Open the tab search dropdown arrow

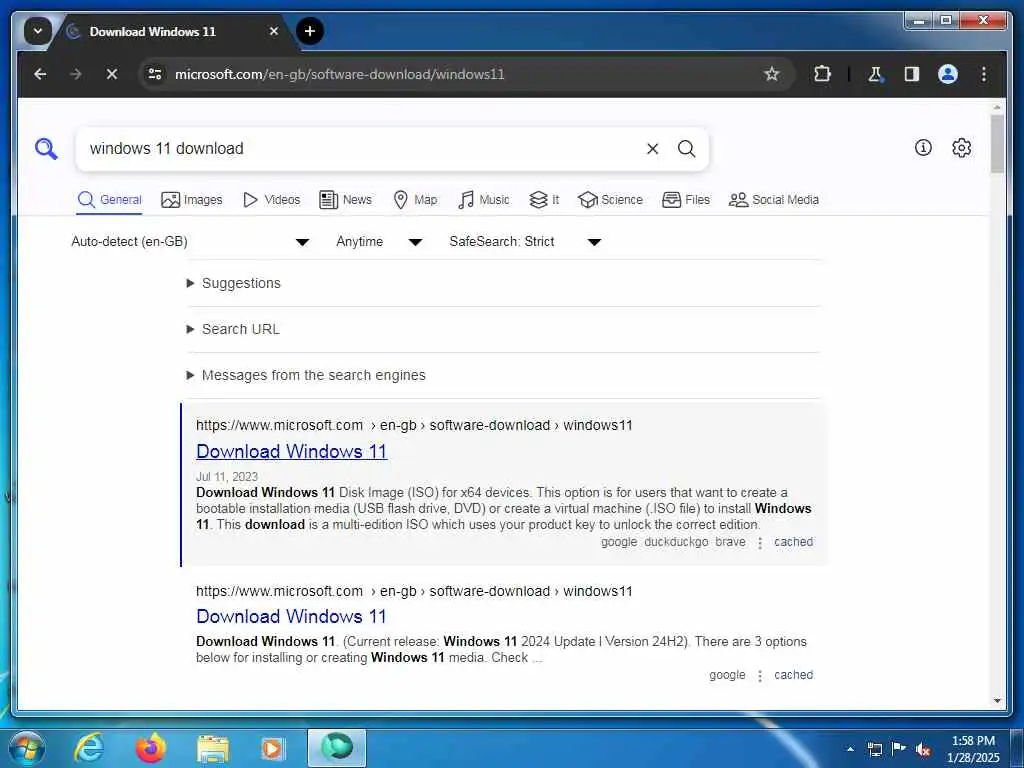coord(37,31)
